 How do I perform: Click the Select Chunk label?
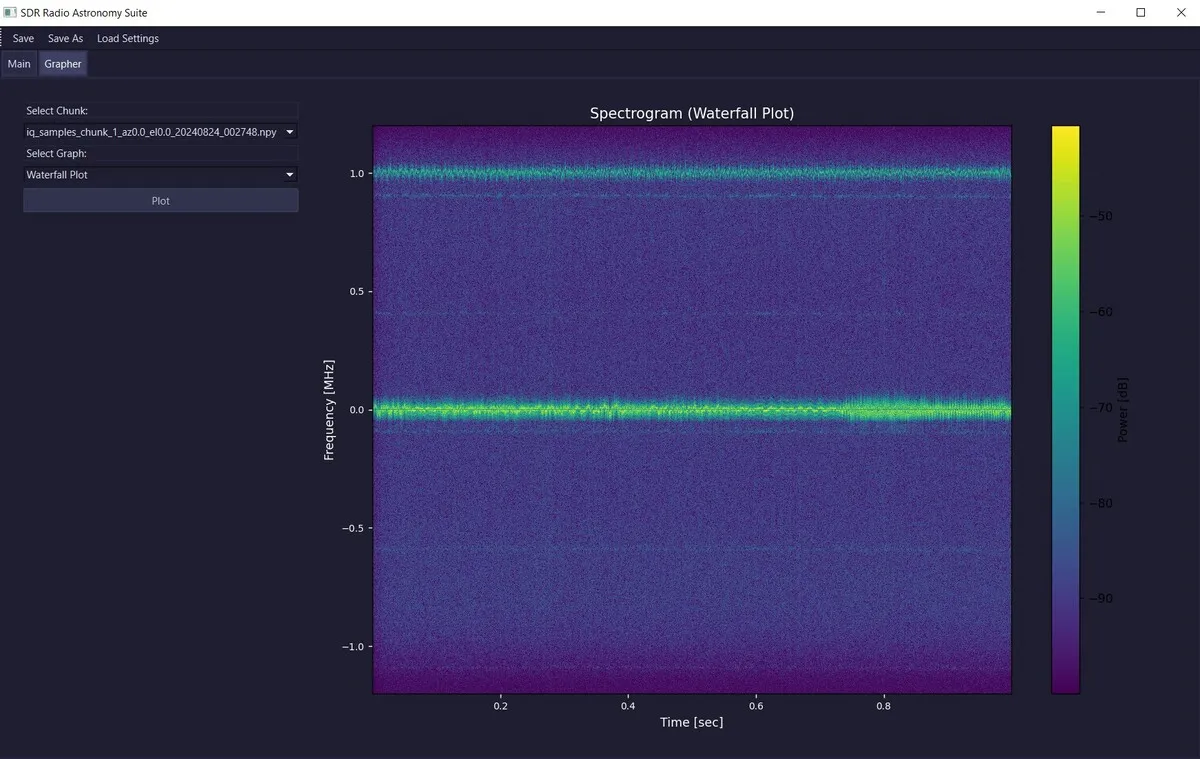tap(57, 111)
